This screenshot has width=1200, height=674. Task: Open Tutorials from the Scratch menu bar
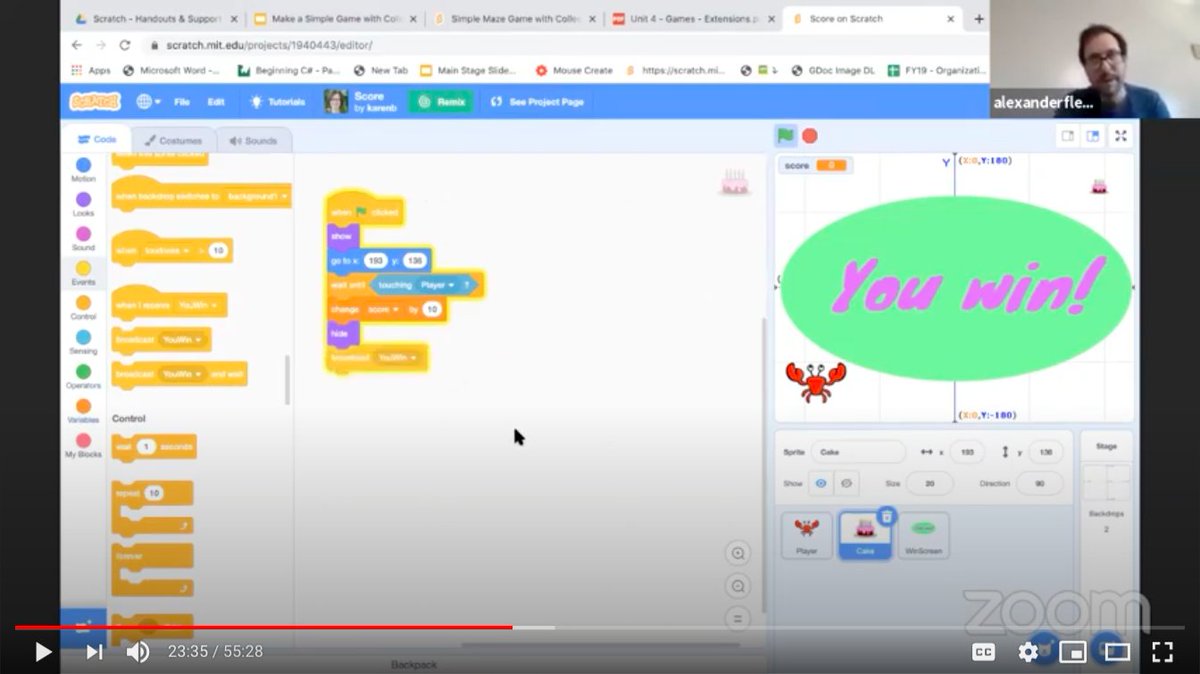pos(278,101)
